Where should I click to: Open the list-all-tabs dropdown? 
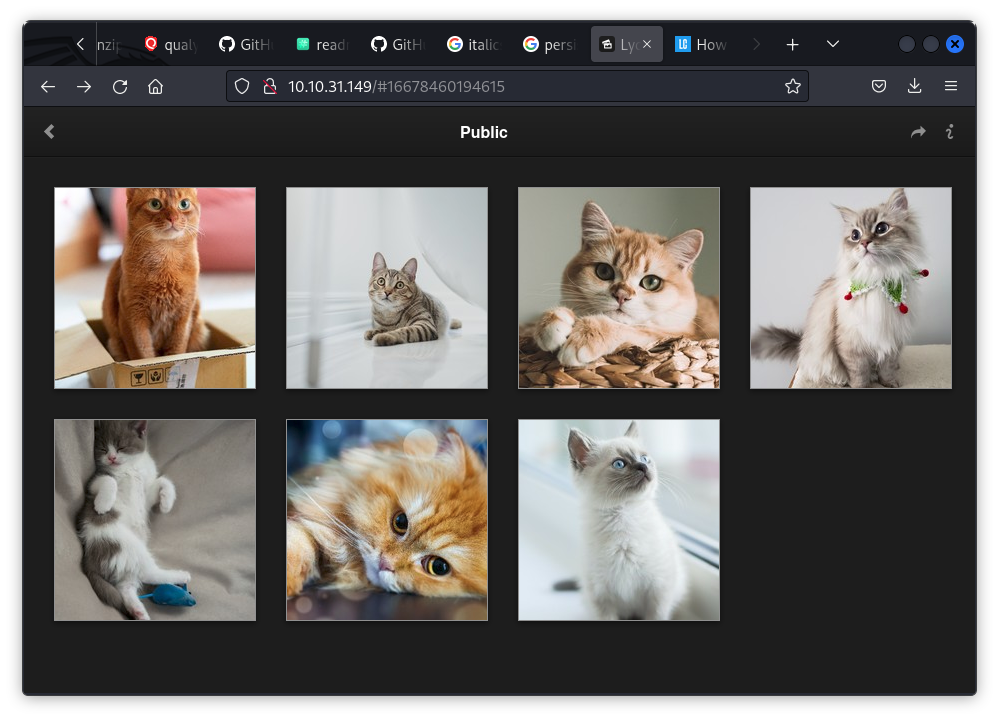[x=832, y=44]
